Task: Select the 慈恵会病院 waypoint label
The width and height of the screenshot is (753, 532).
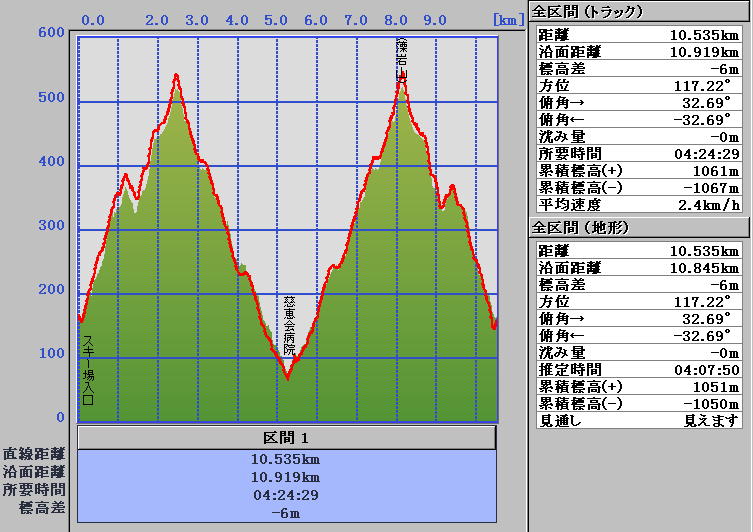Action: [289, 326]
